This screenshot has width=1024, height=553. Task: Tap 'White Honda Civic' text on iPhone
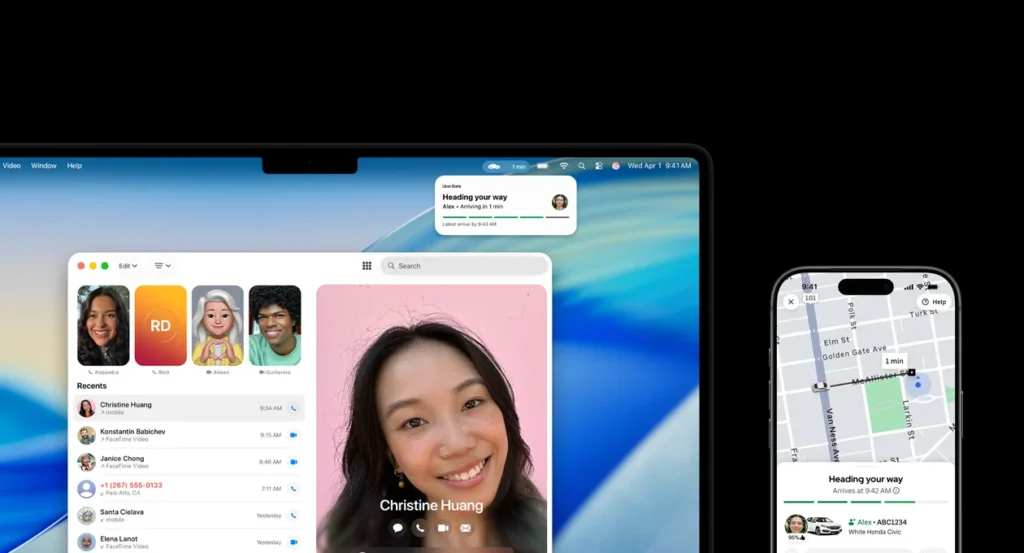874,532
